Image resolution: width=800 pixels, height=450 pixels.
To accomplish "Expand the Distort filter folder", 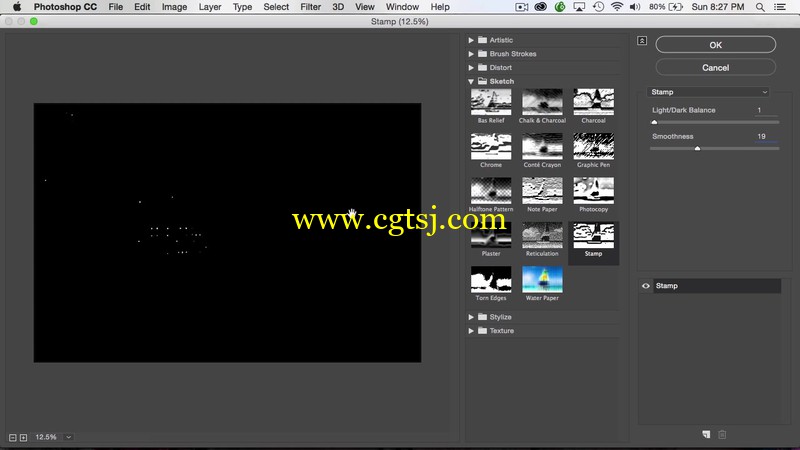I will click(471, 67).
